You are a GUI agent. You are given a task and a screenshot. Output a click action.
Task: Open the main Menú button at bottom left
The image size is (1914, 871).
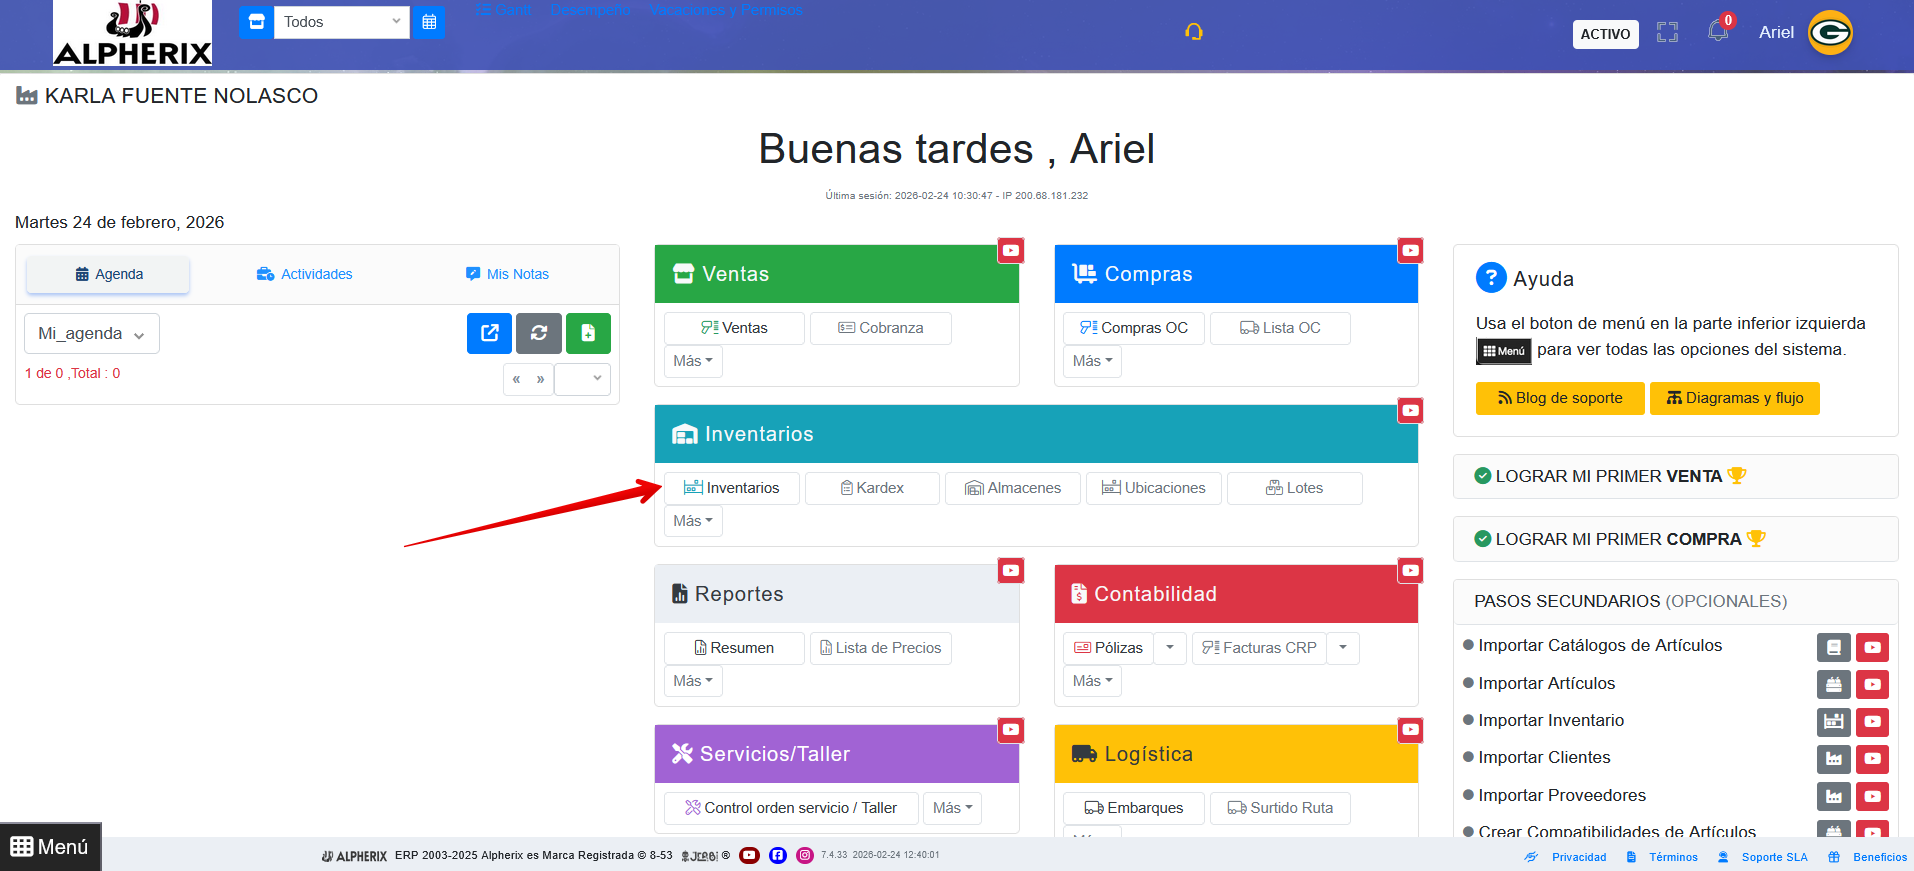tap(50, 847)
